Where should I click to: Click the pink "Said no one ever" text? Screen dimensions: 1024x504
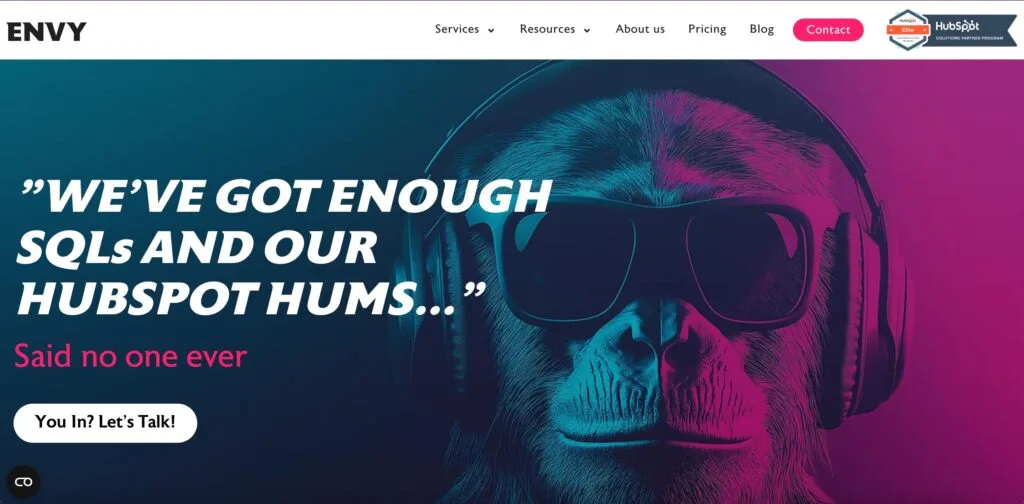[x=131, y=356]
